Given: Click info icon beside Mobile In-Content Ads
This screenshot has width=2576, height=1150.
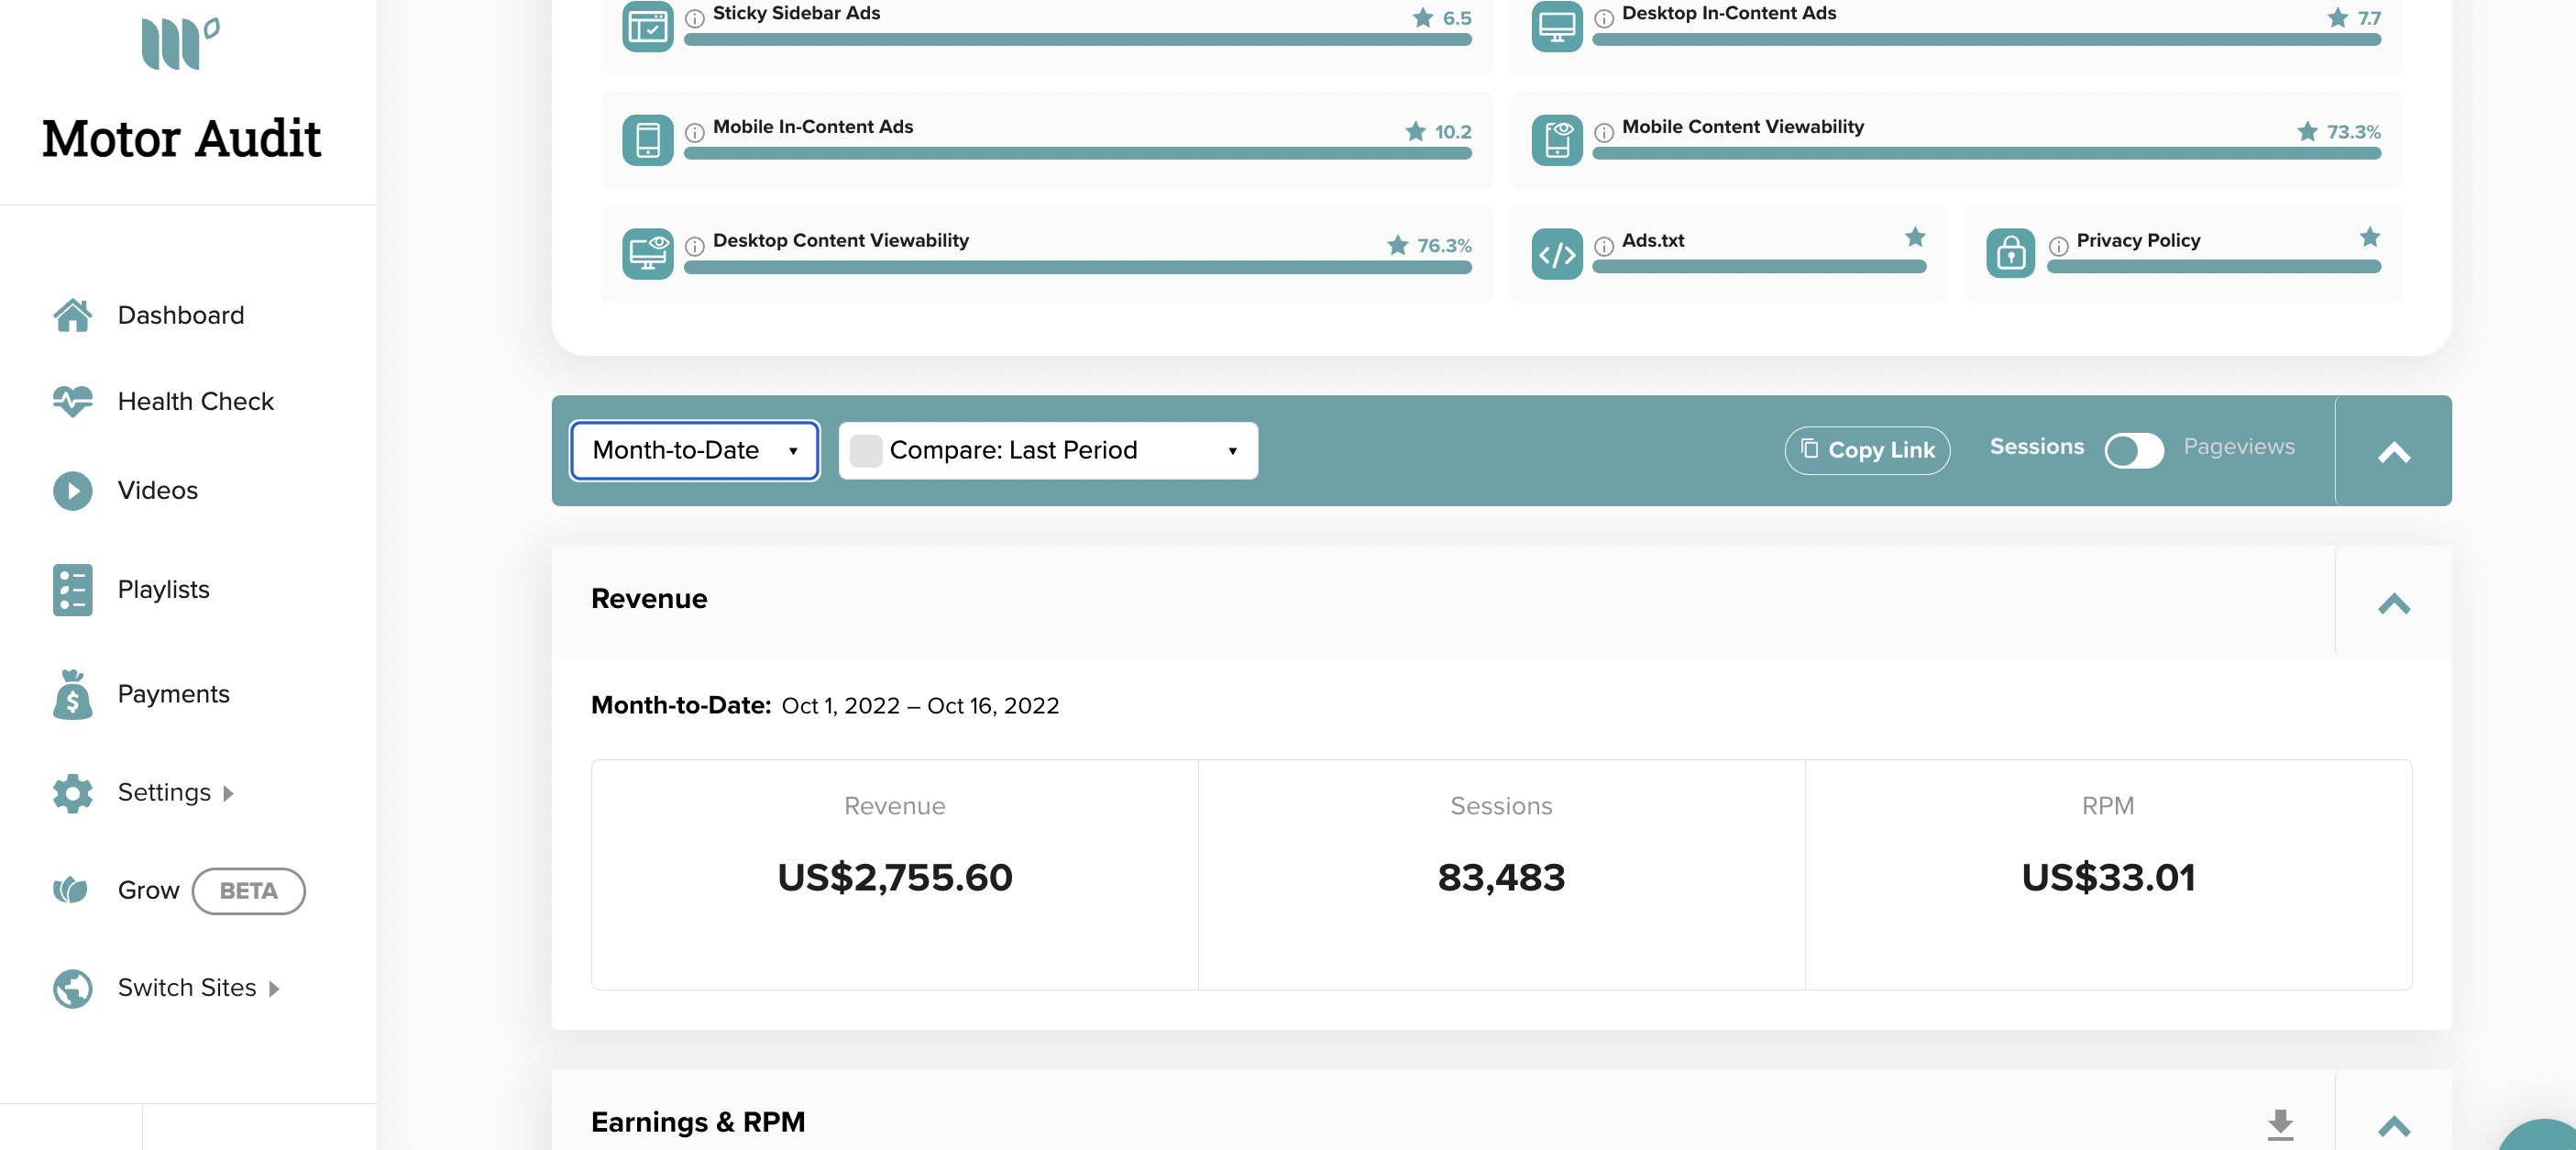Looking at the screenshot, I should point(694,132).
